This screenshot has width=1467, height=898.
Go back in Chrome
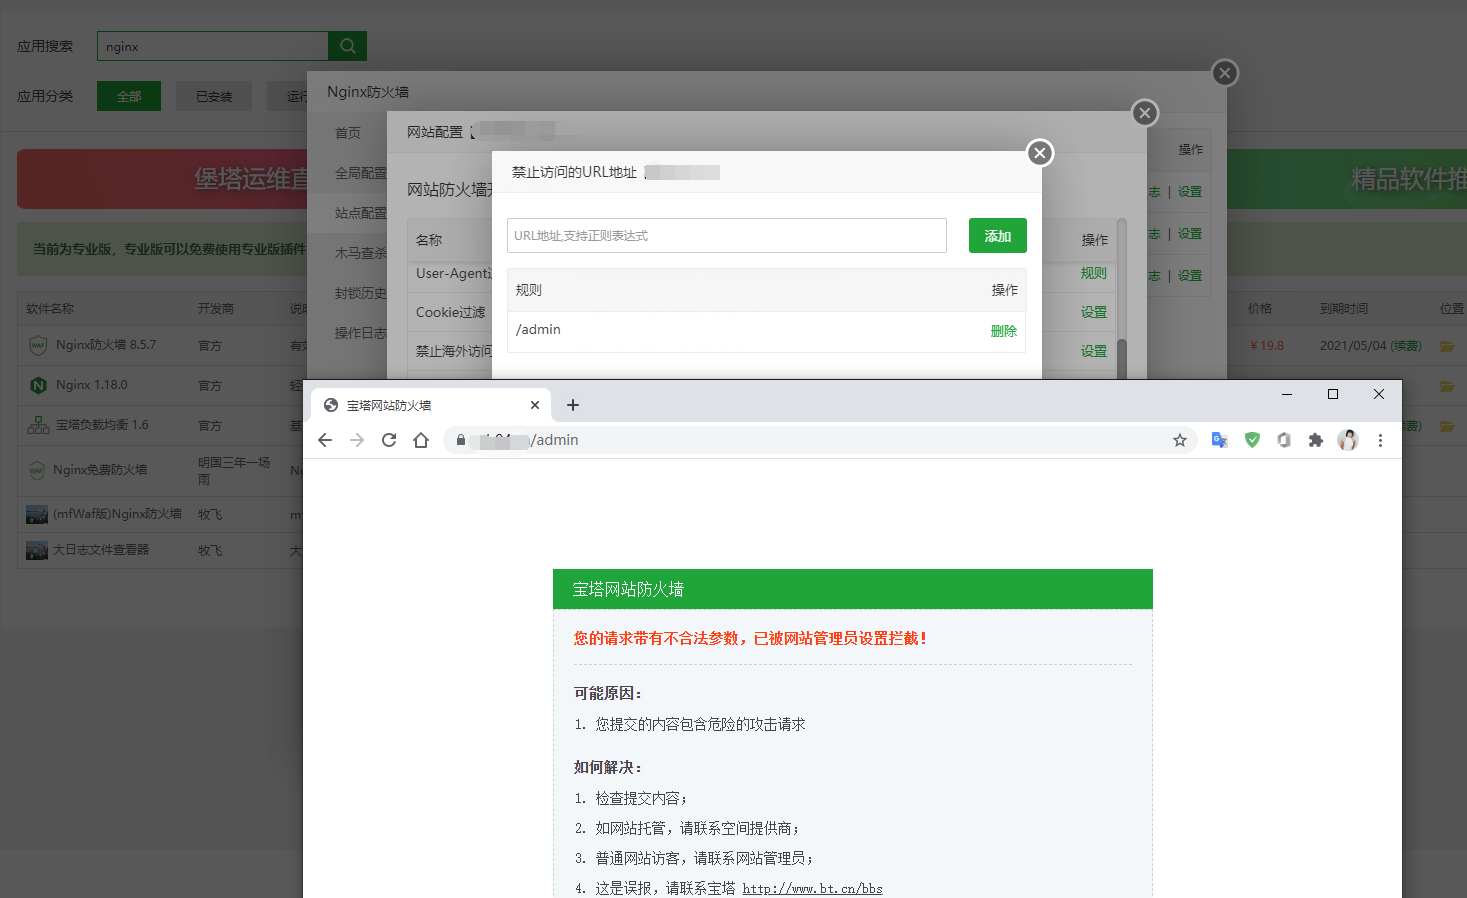point(325,440)
